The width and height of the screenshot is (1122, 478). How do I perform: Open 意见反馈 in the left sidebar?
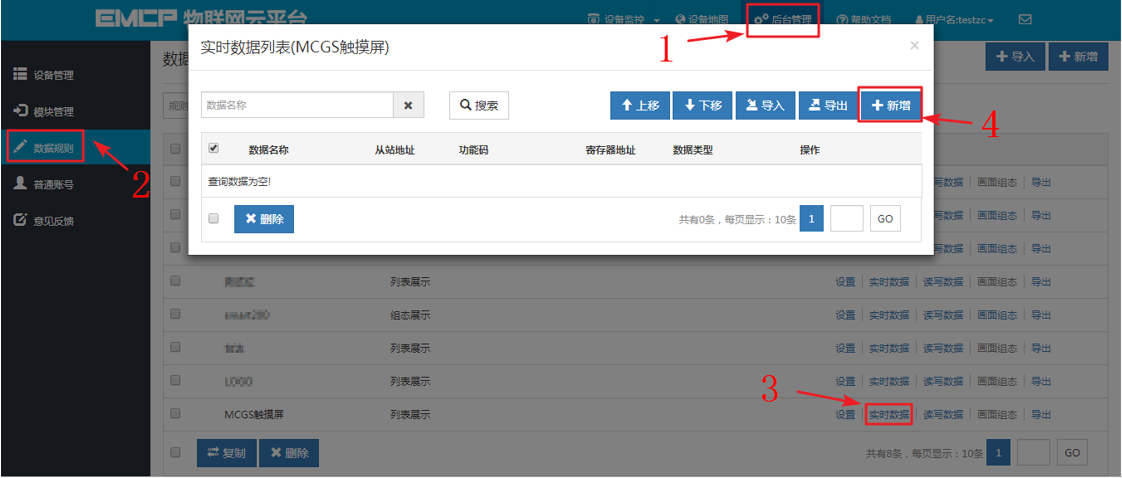tap(44, 221)
